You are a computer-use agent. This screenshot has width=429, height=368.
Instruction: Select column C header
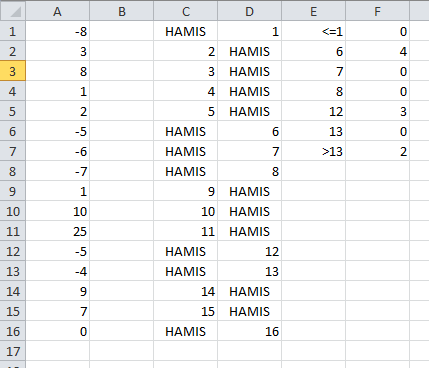tap(186, 11)
